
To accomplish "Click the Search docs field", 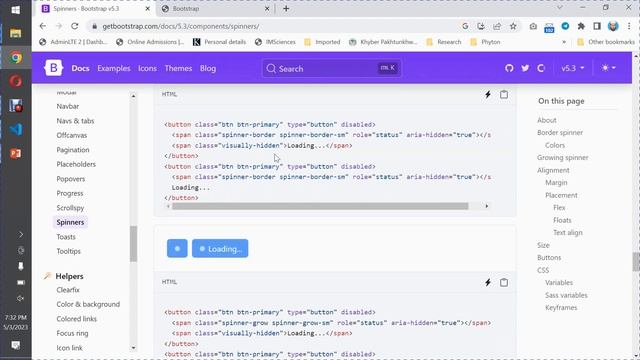I will click(331, 69).
